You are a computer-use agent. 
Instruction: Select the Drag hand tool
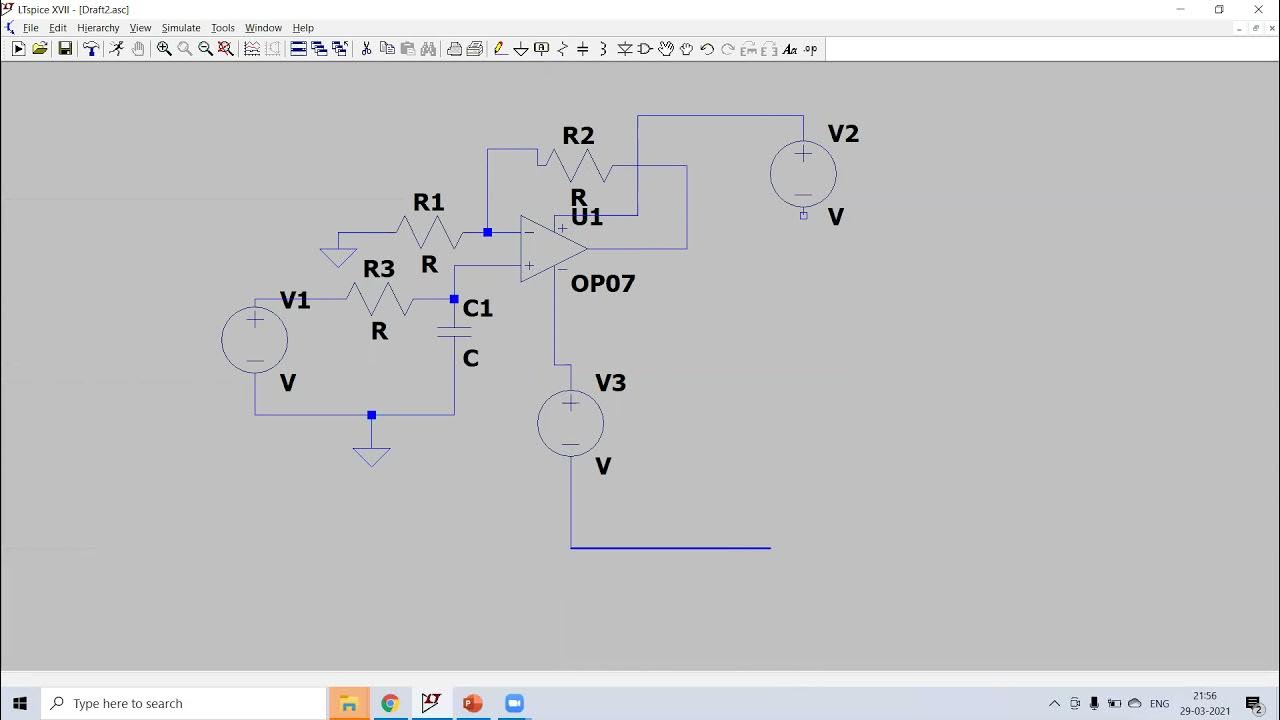(687, 49)
